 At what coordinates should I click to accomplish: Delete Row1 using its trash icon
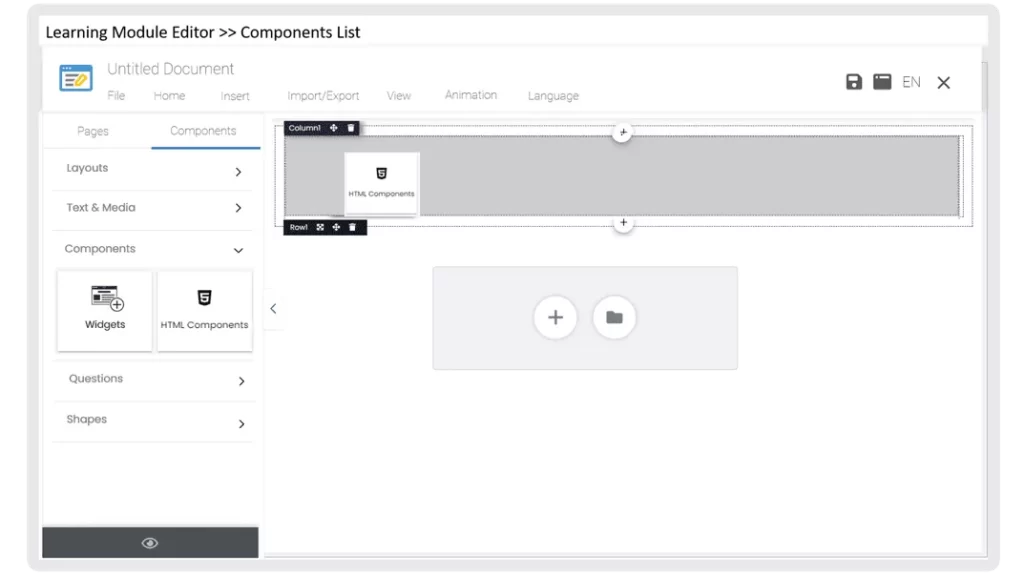[x=353, y=227]
